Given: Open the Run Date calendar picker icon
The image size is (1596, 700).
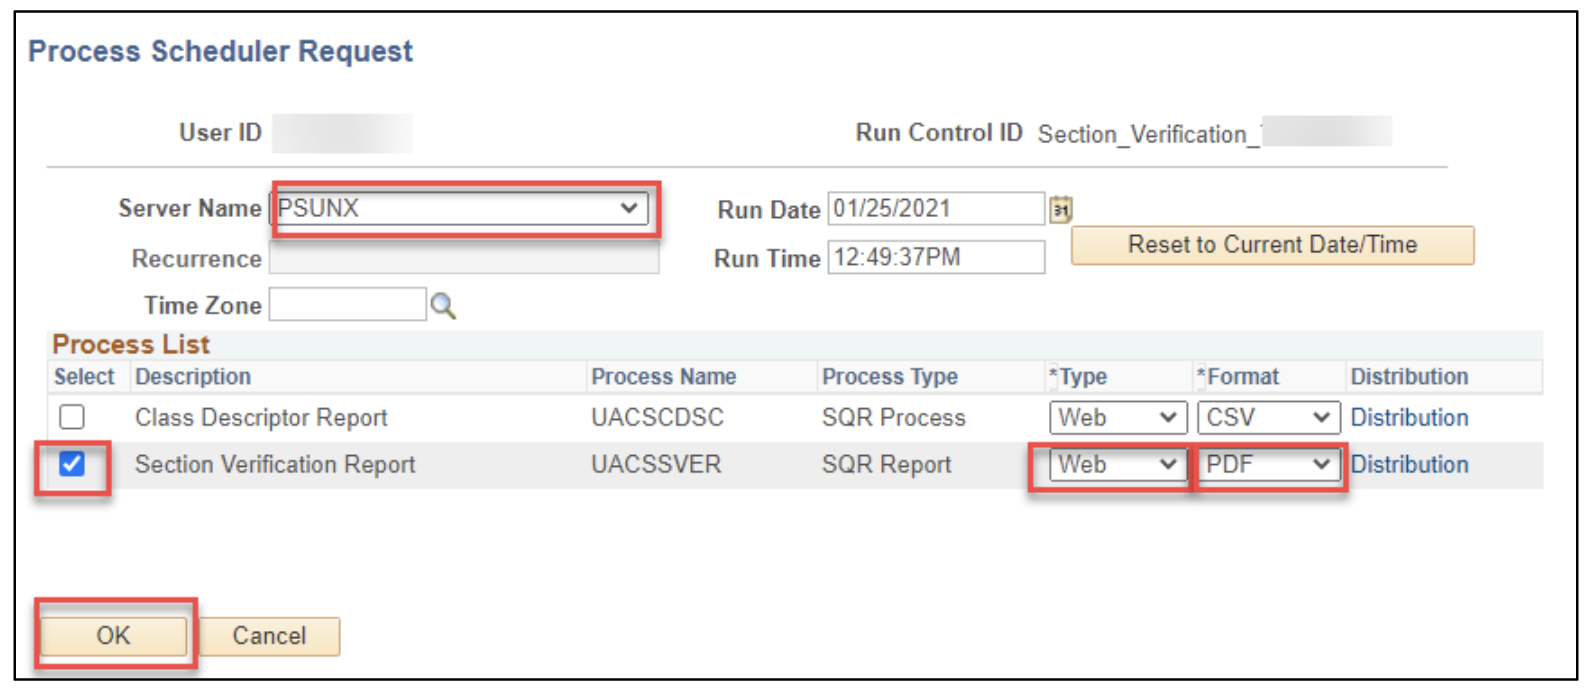Looking at the screenshot, I should pyautogui.click(x=1060, y=209).
